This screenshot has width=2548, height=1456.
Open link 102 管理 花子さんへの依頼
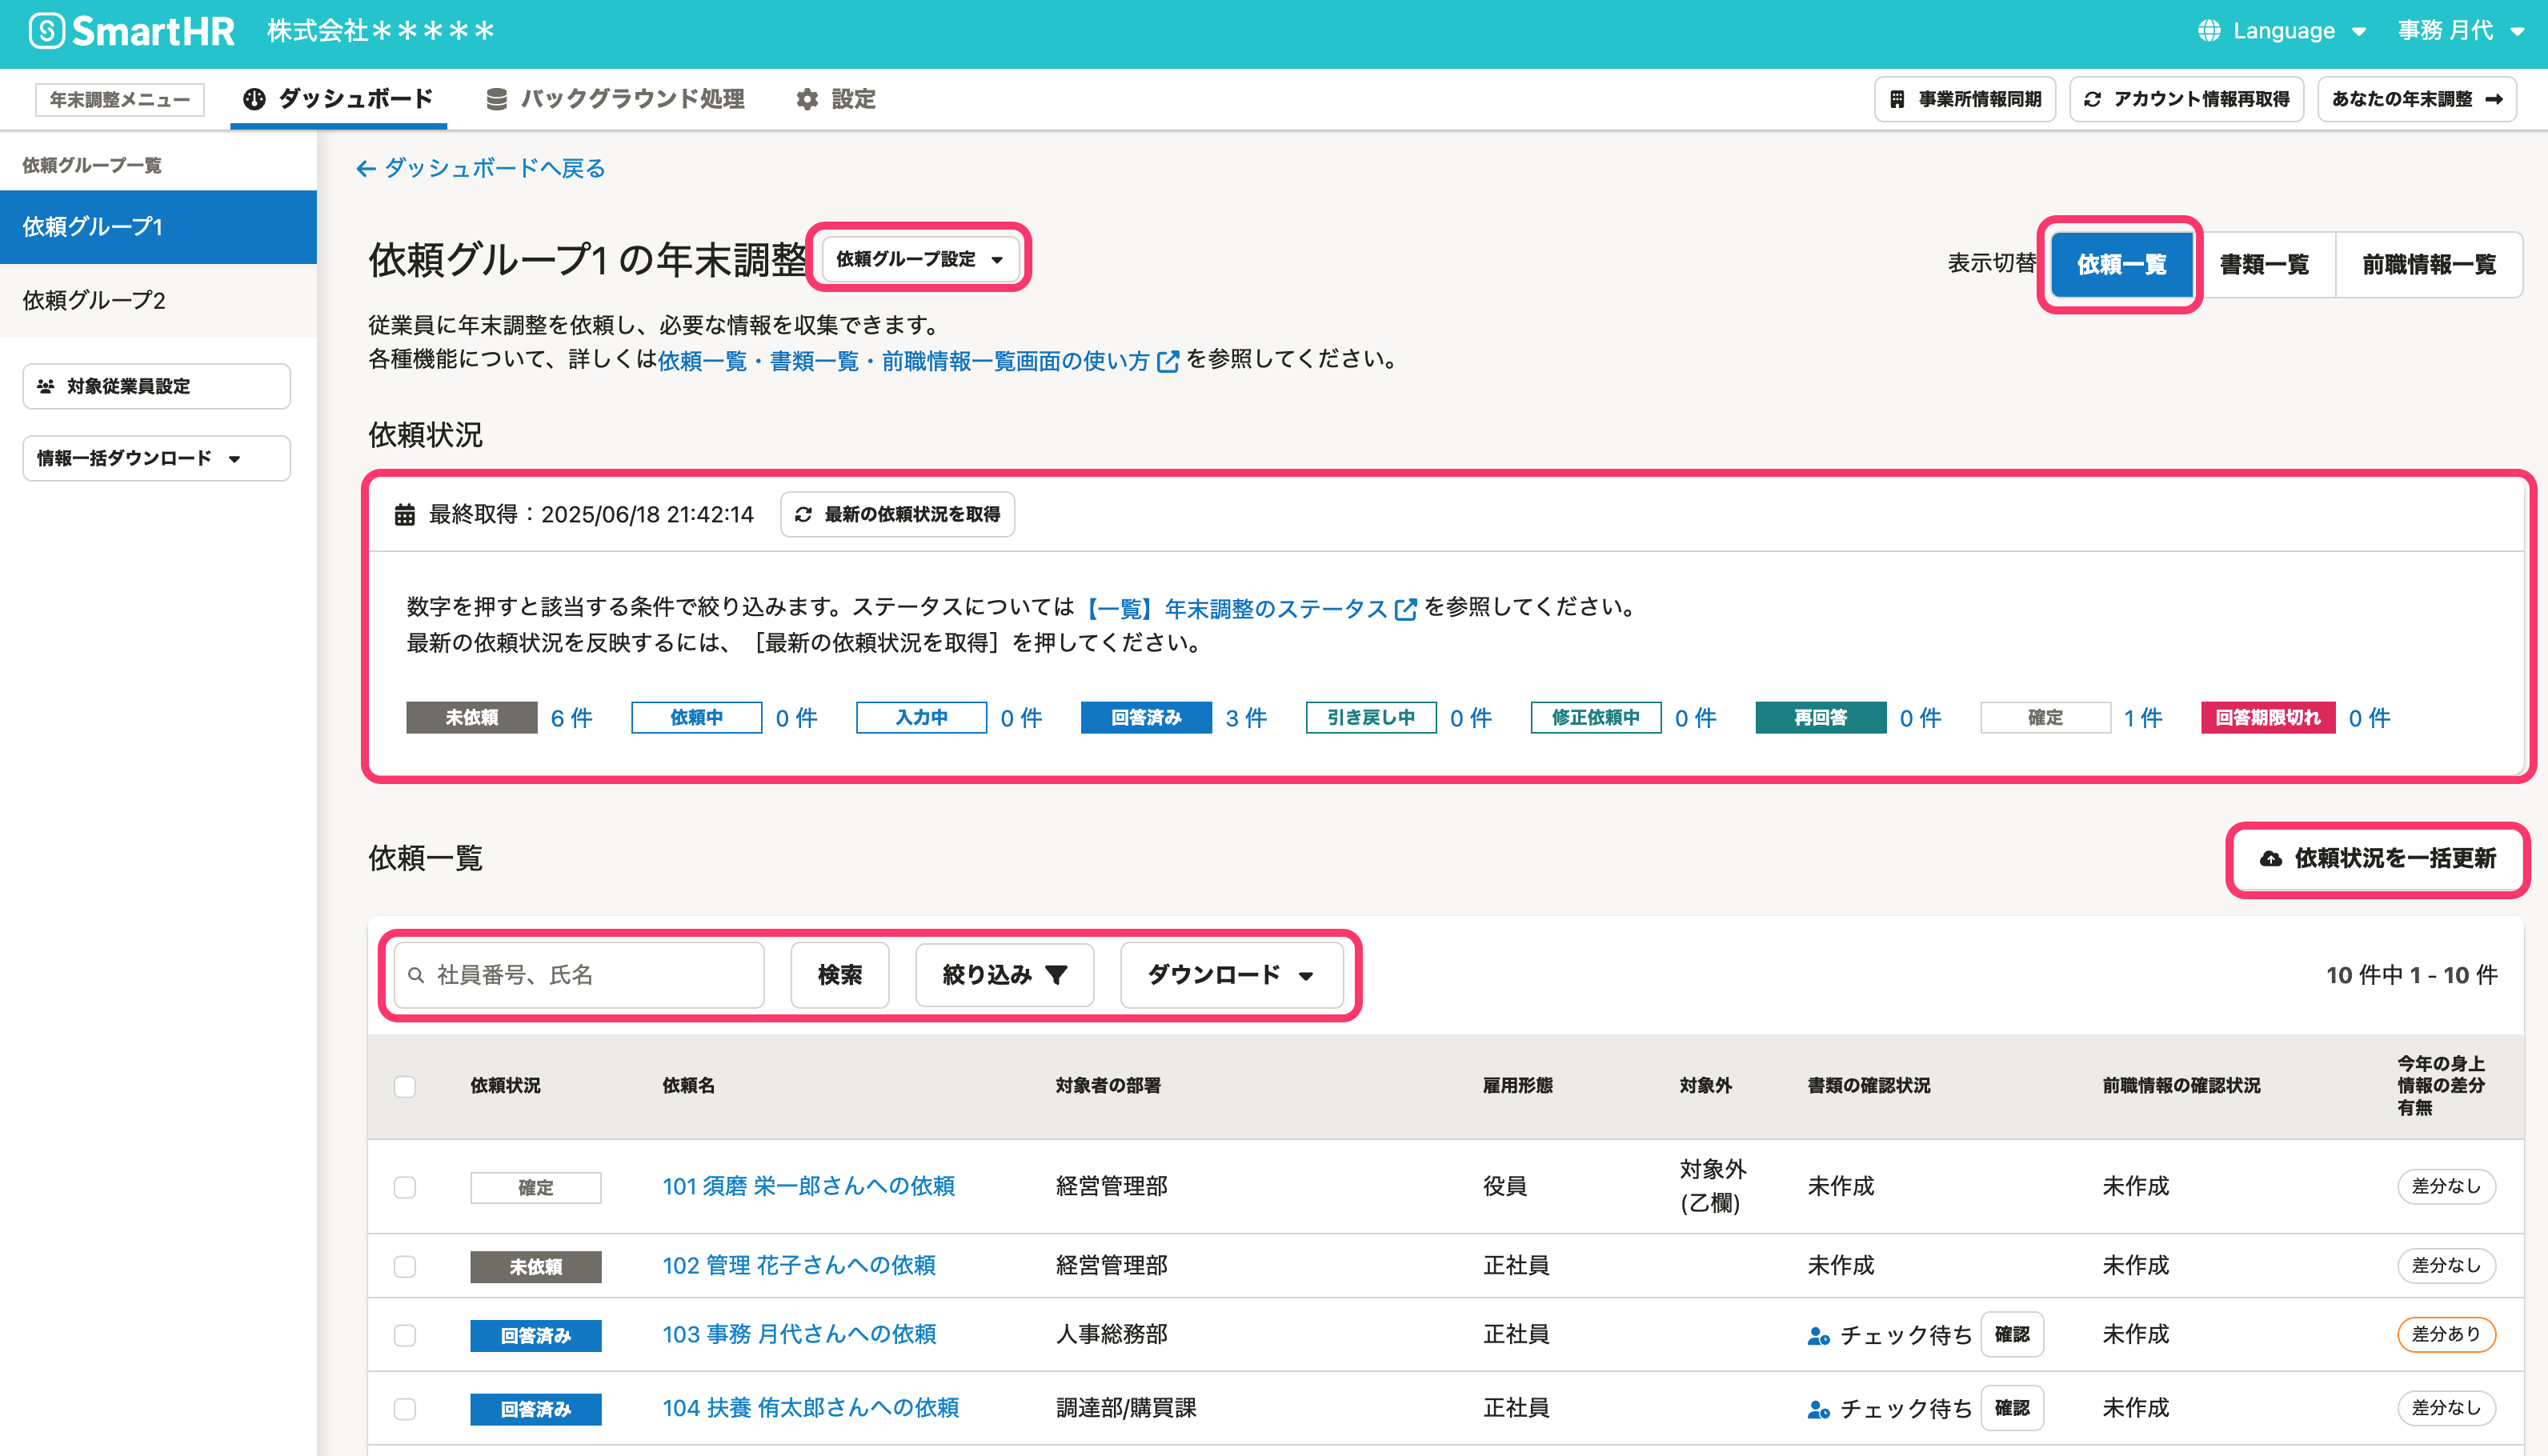click(x=799, y=1266)
